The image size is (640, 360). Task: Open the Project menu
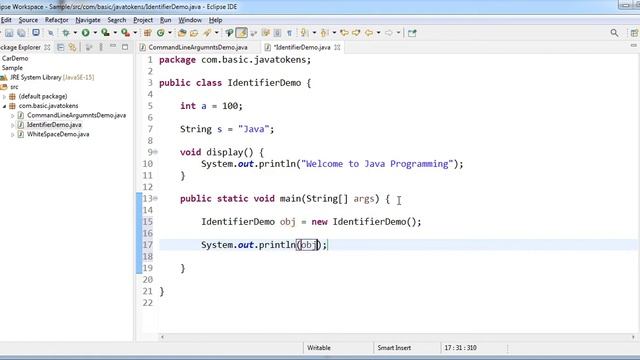(143, 20)
